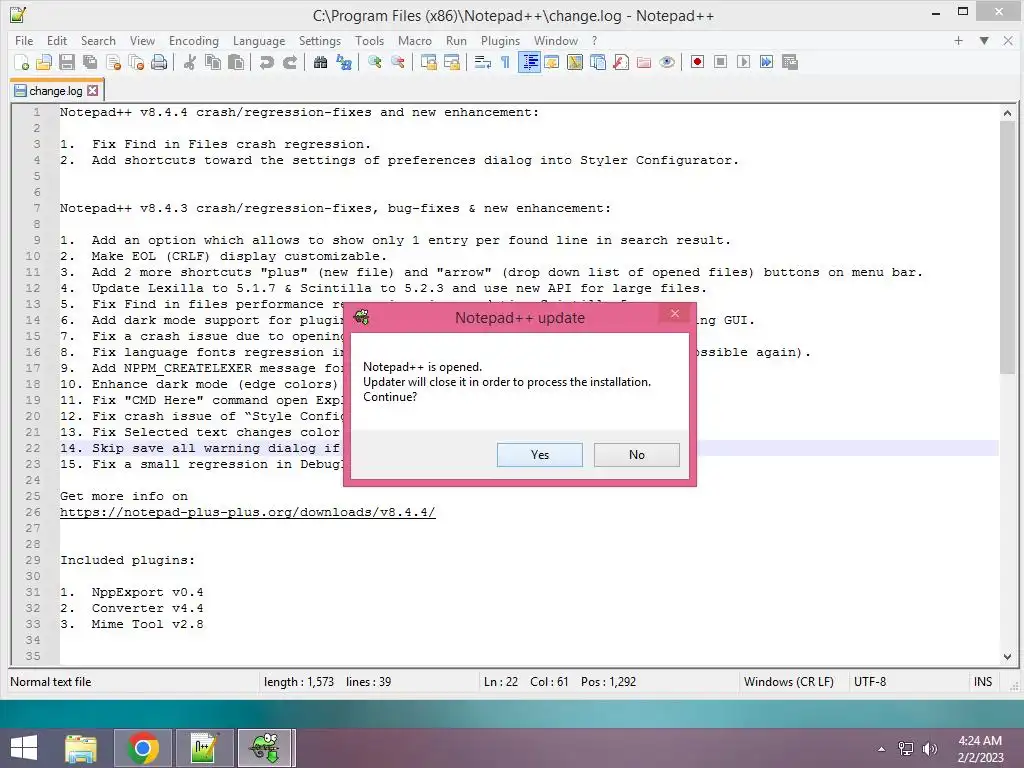
Task: Click the vertical scrollbar thumb
Action: point(1007,247)
